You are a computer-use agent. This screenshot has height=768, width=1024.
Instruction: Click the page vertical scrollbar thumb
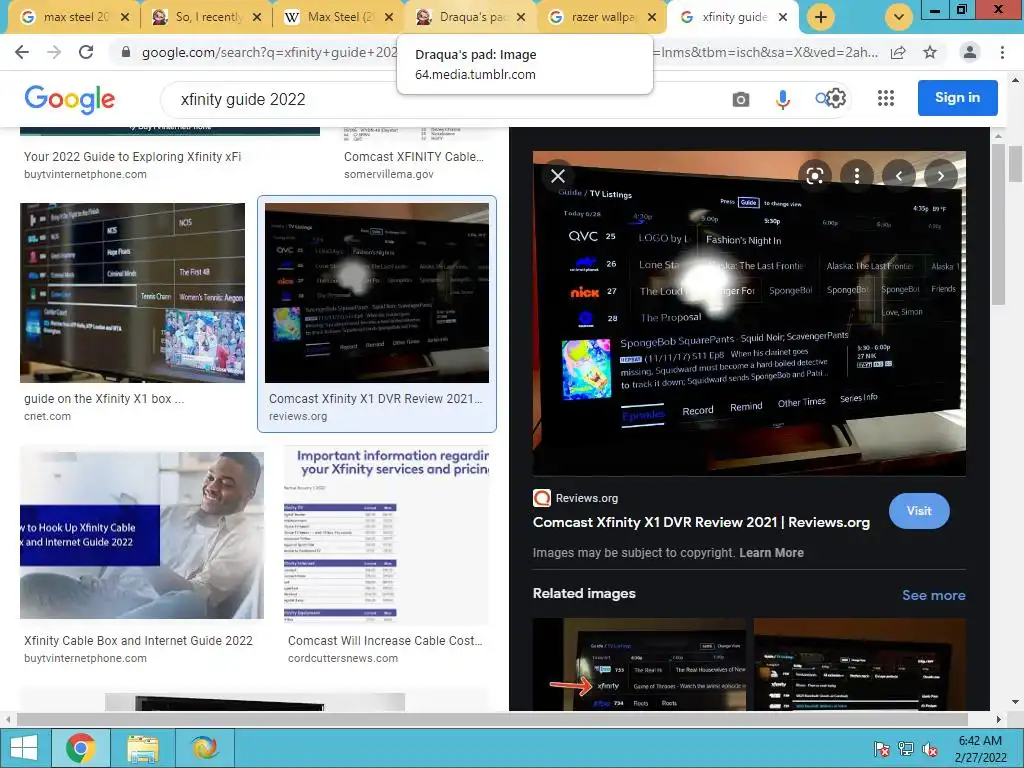(x=1015, y=163)
